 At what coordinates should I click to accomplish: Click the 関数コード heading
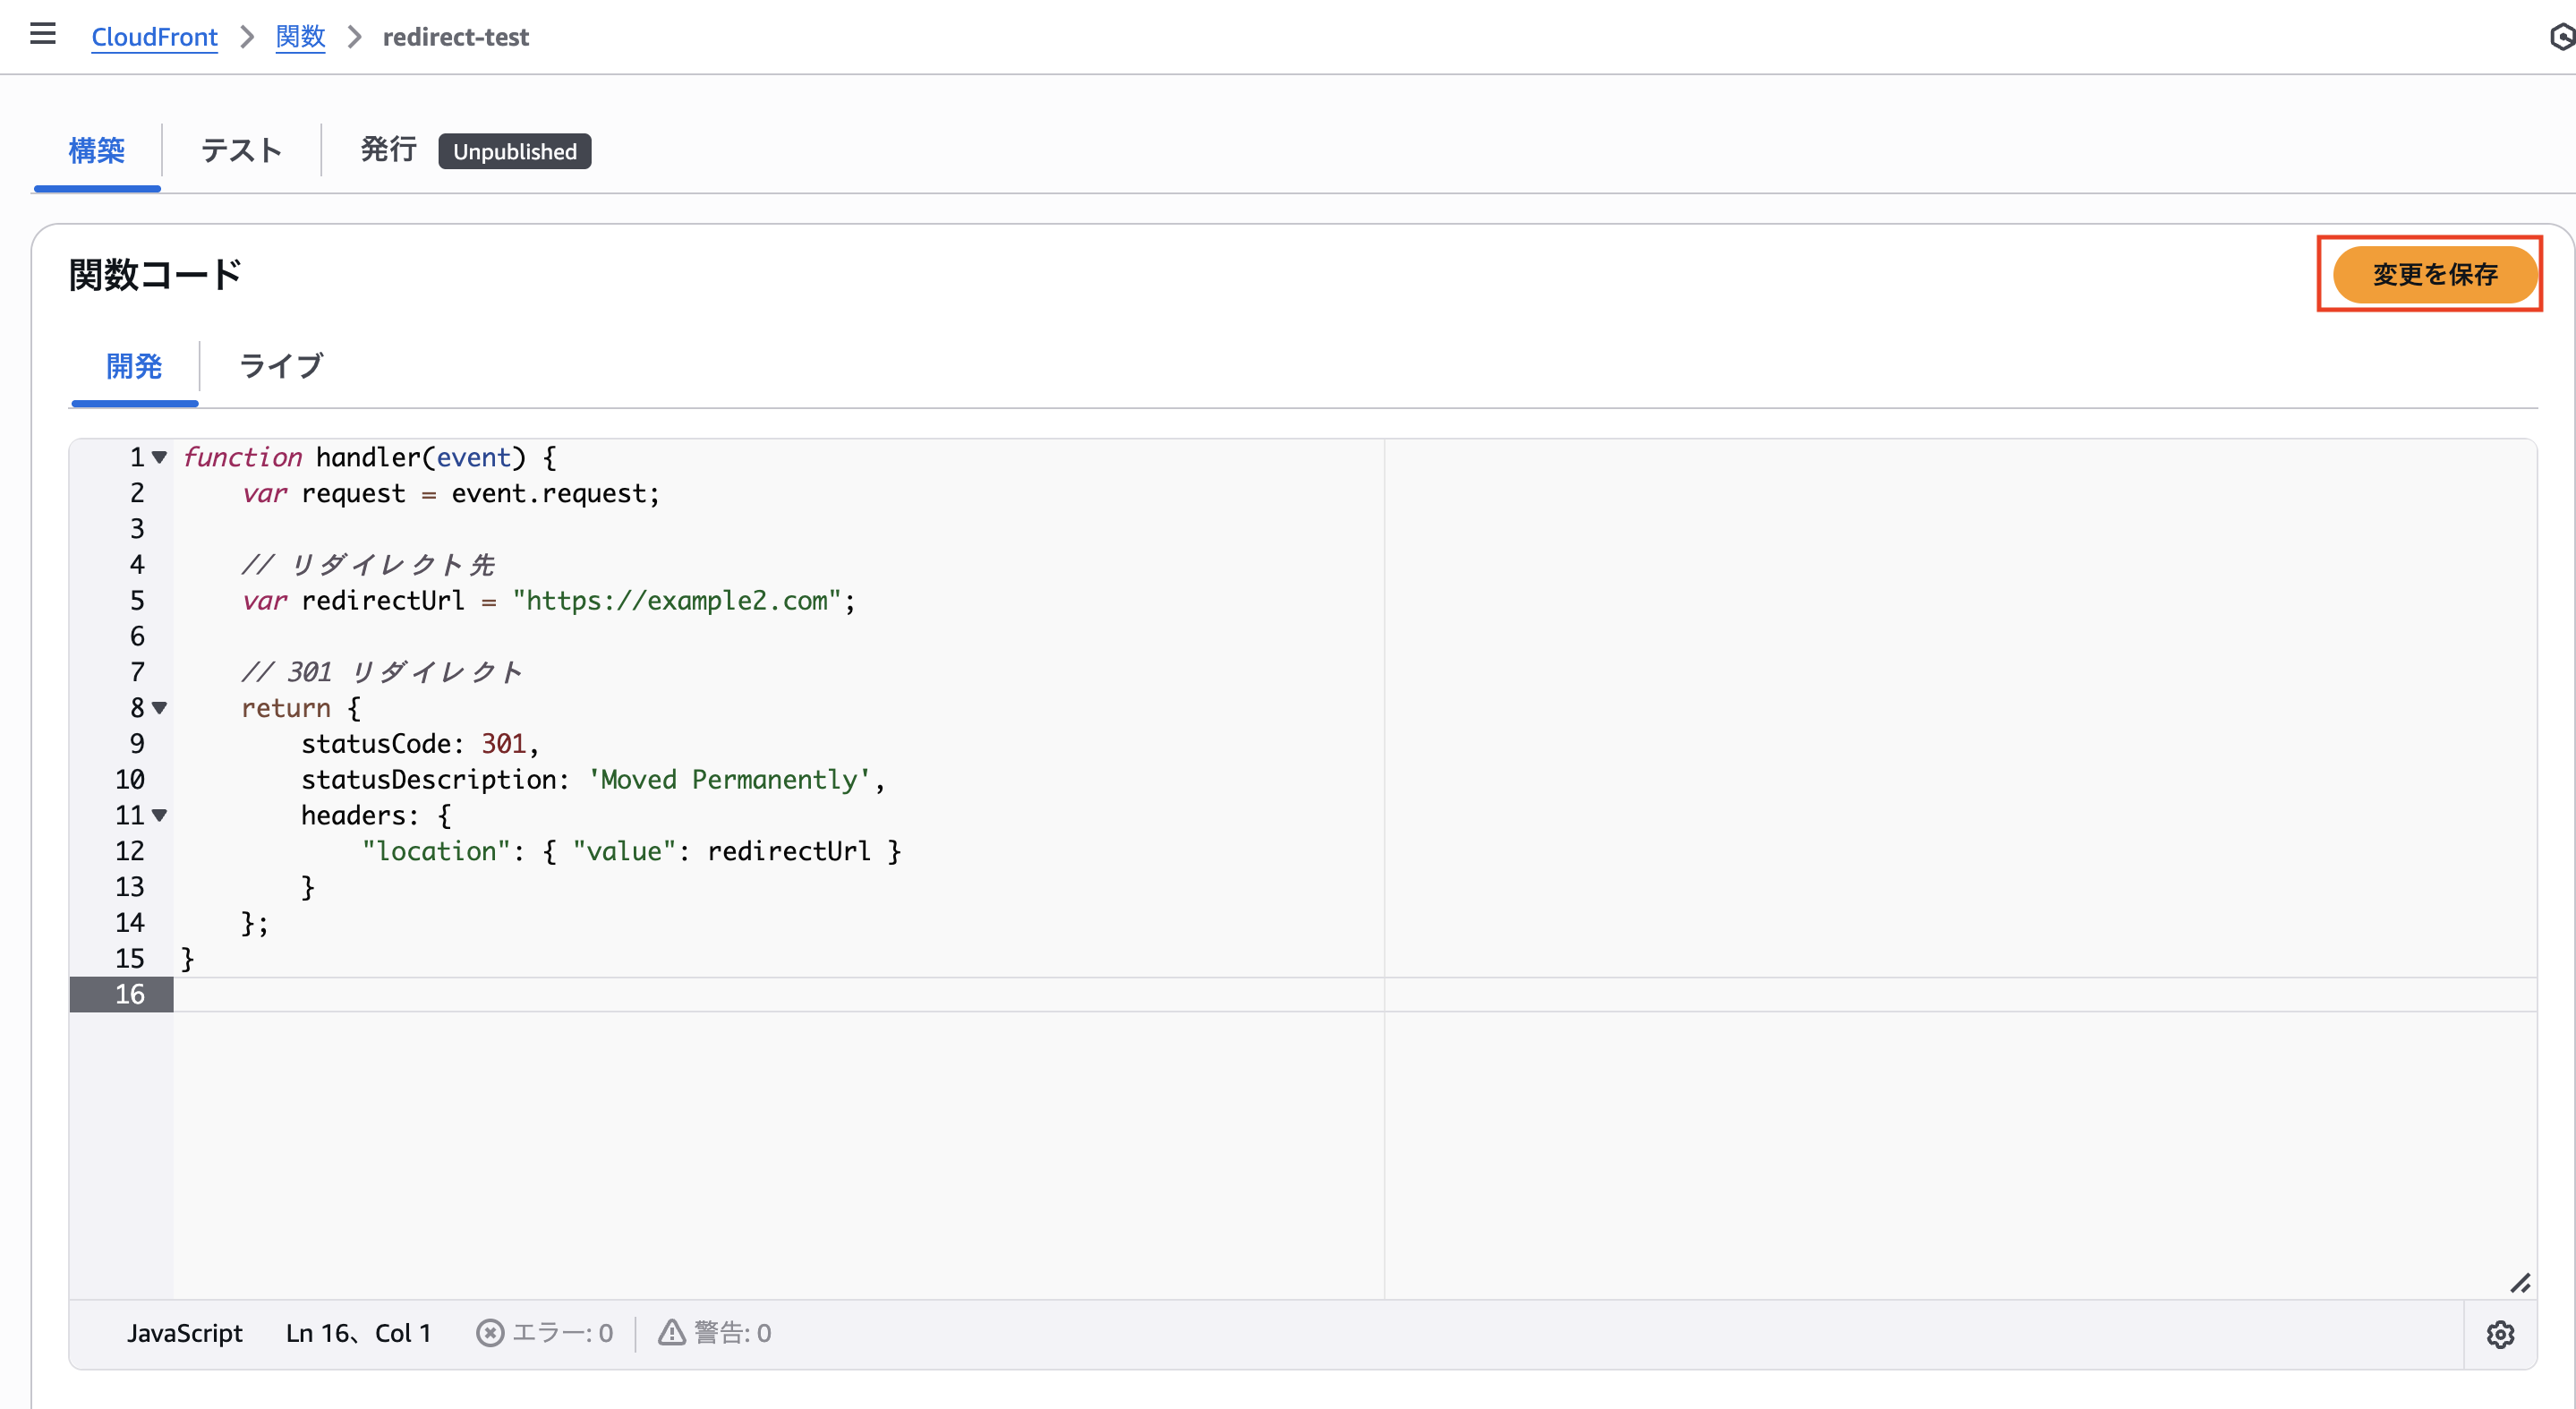click(156, 274)
